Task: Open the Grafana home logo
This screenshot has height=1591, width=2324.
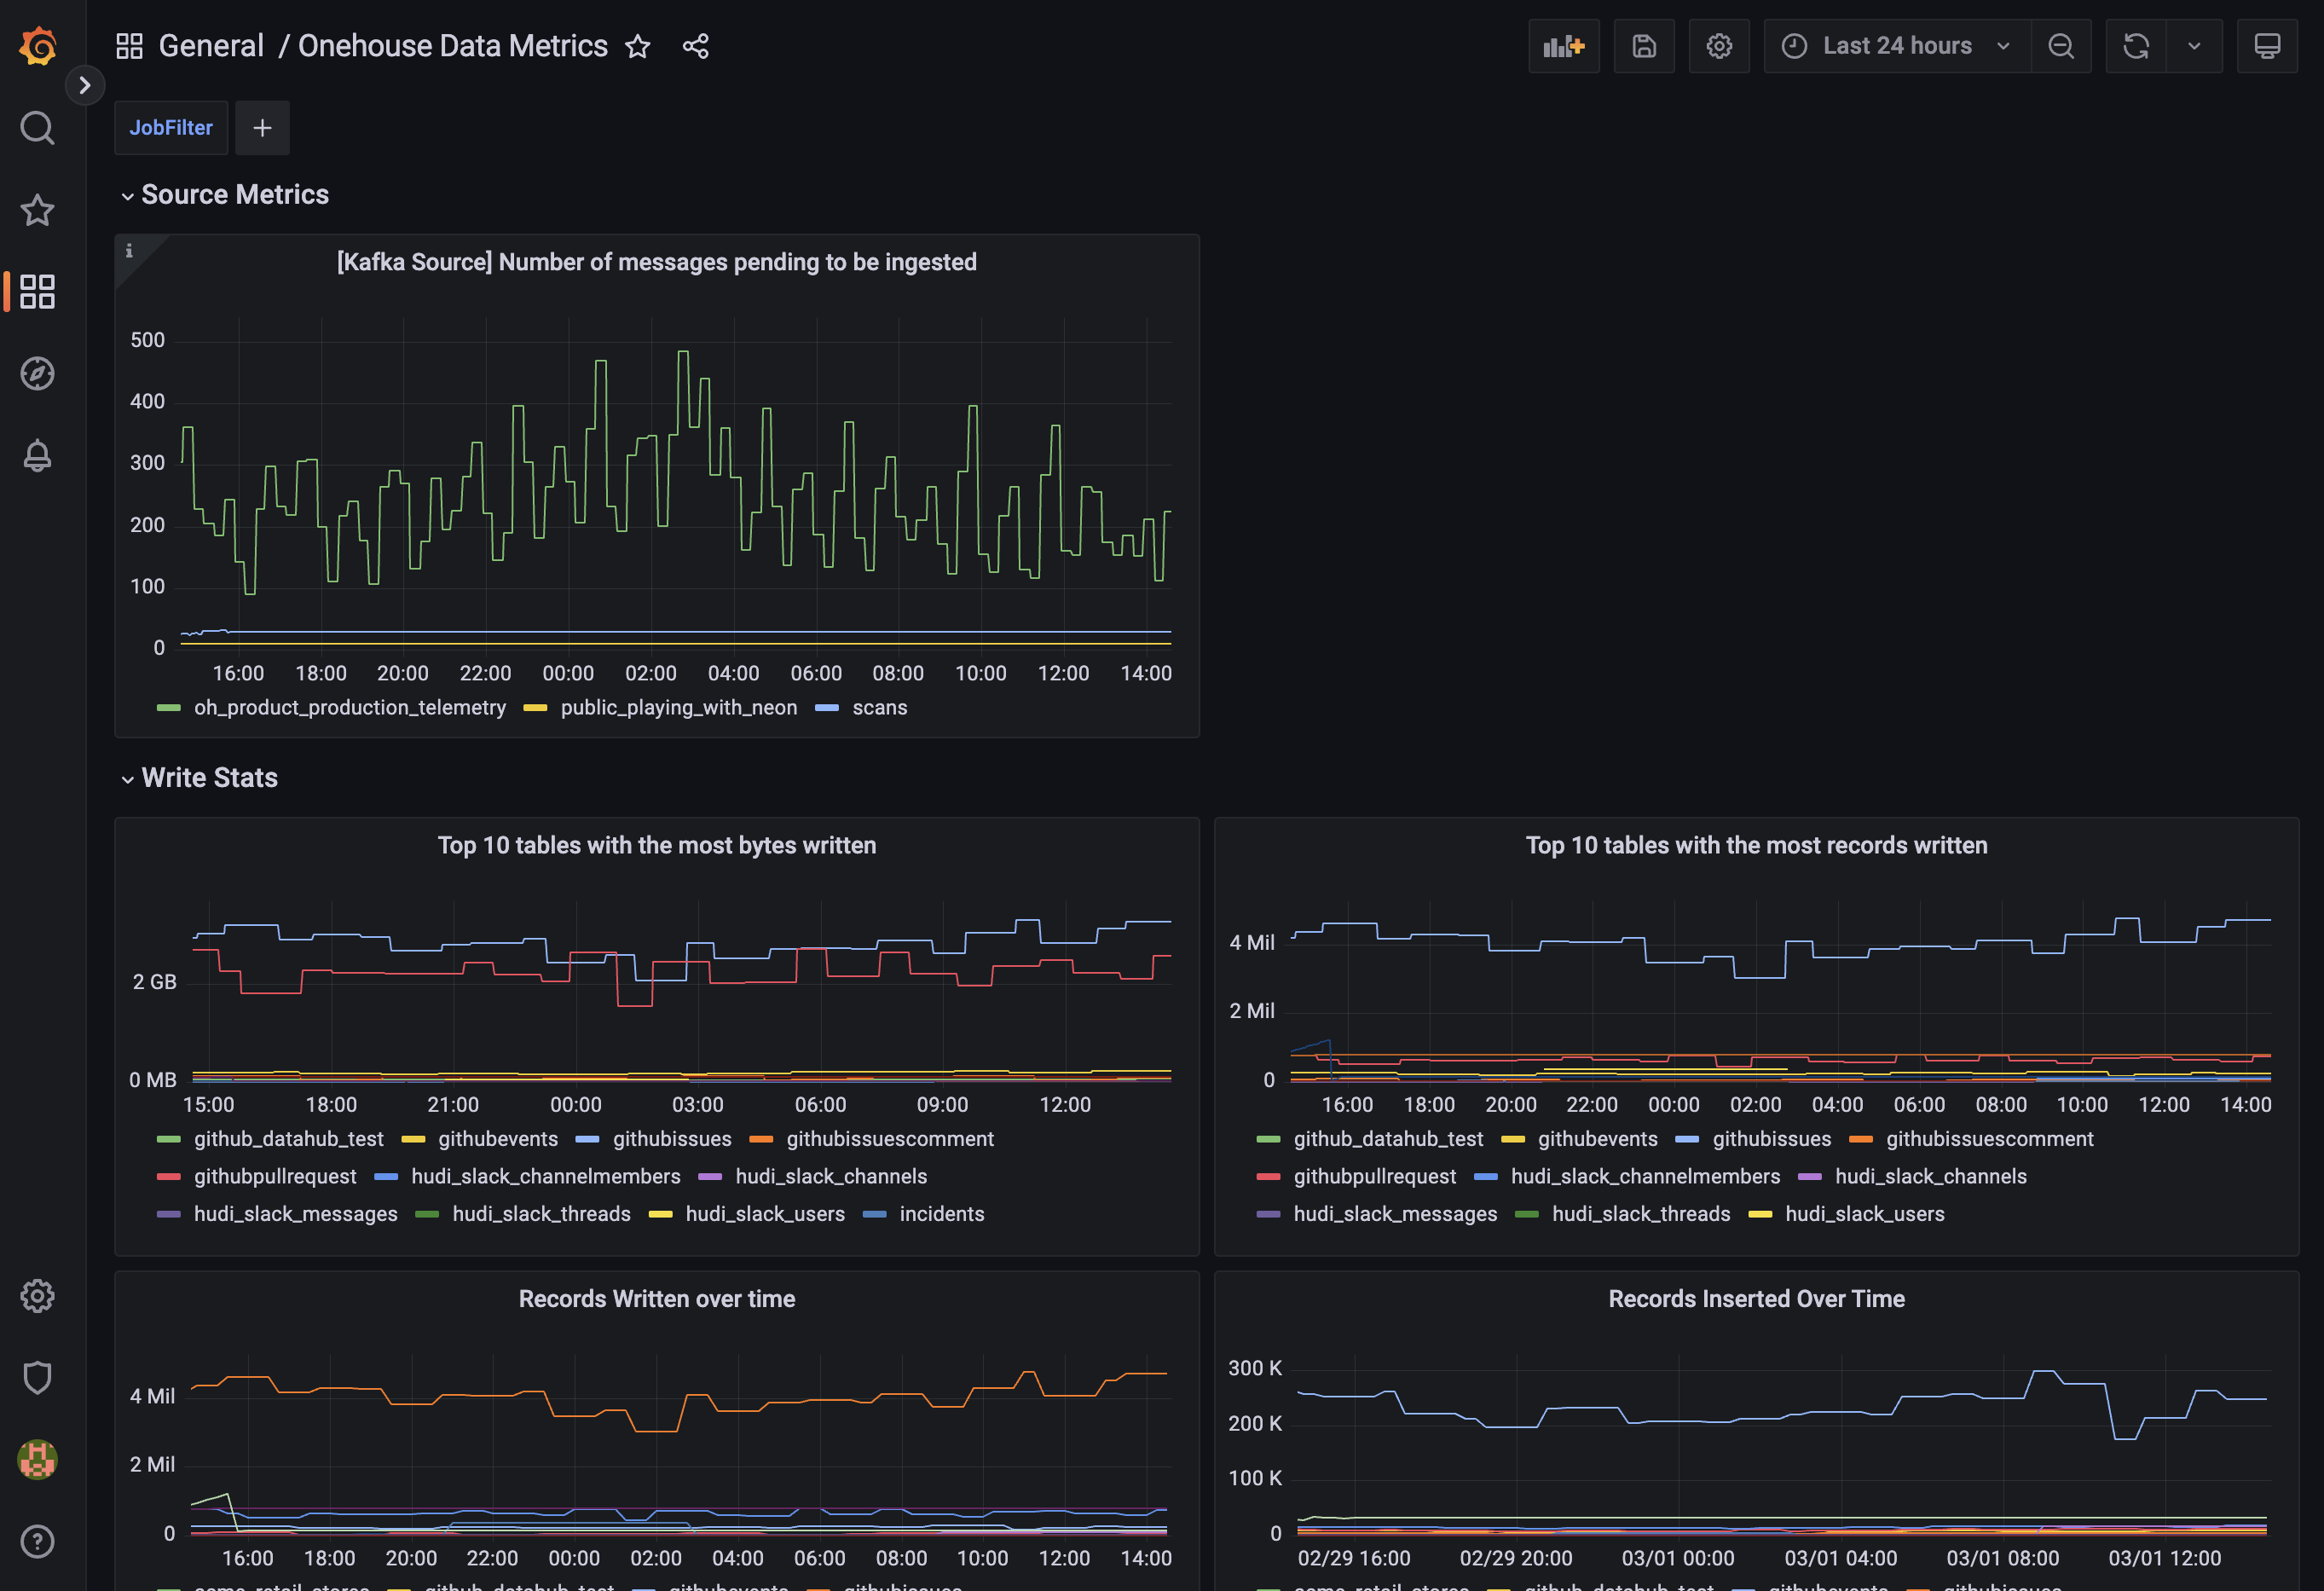Action: tap(38, 46)
